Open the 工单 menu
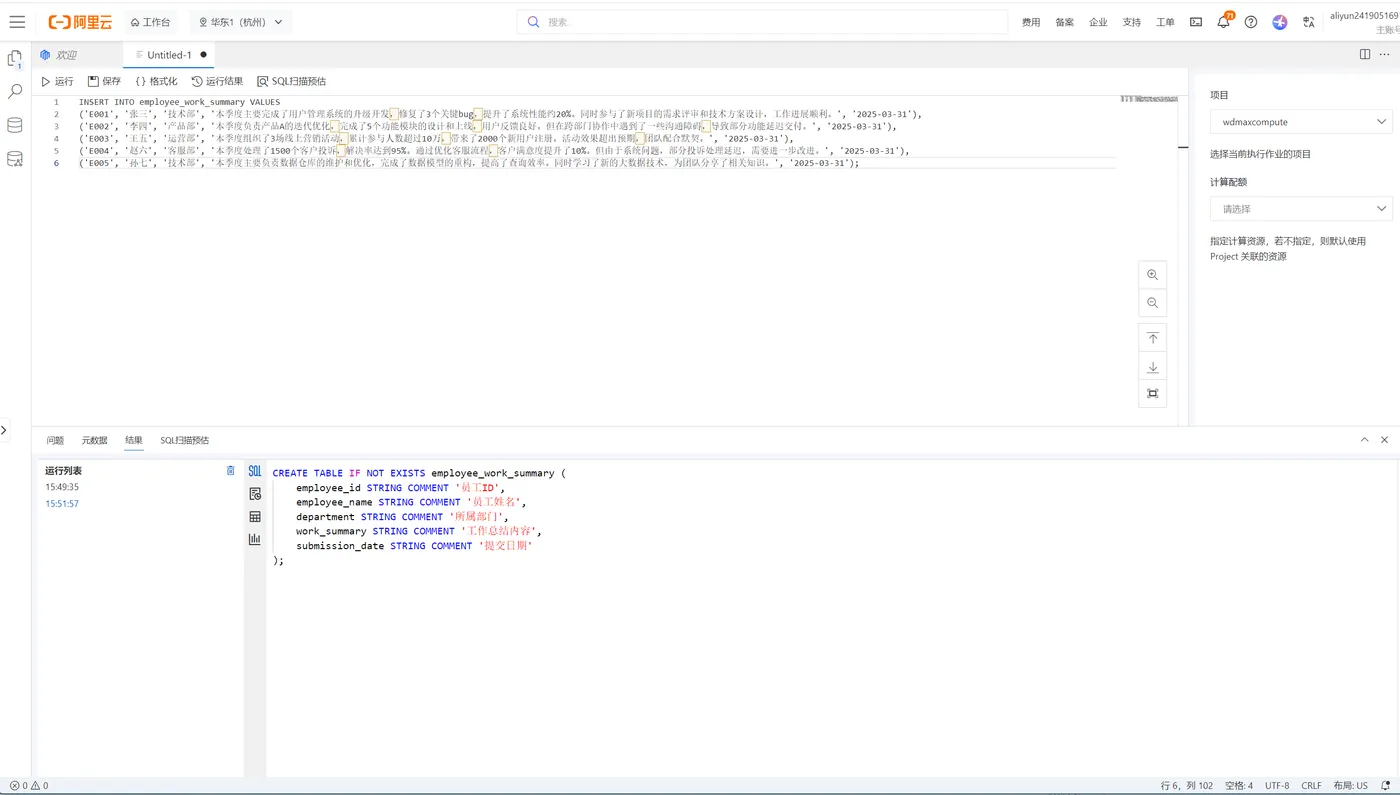Screen dimensions: 1400x795 (1165, 22)
